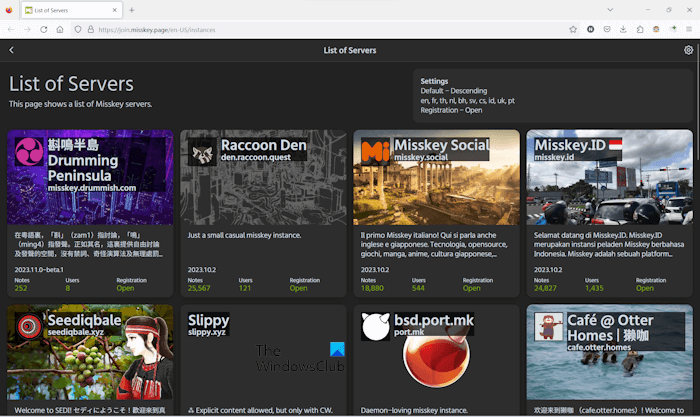Reload the page with the refresh icon
Screen dimensions: 700x417
pos(43,29)
